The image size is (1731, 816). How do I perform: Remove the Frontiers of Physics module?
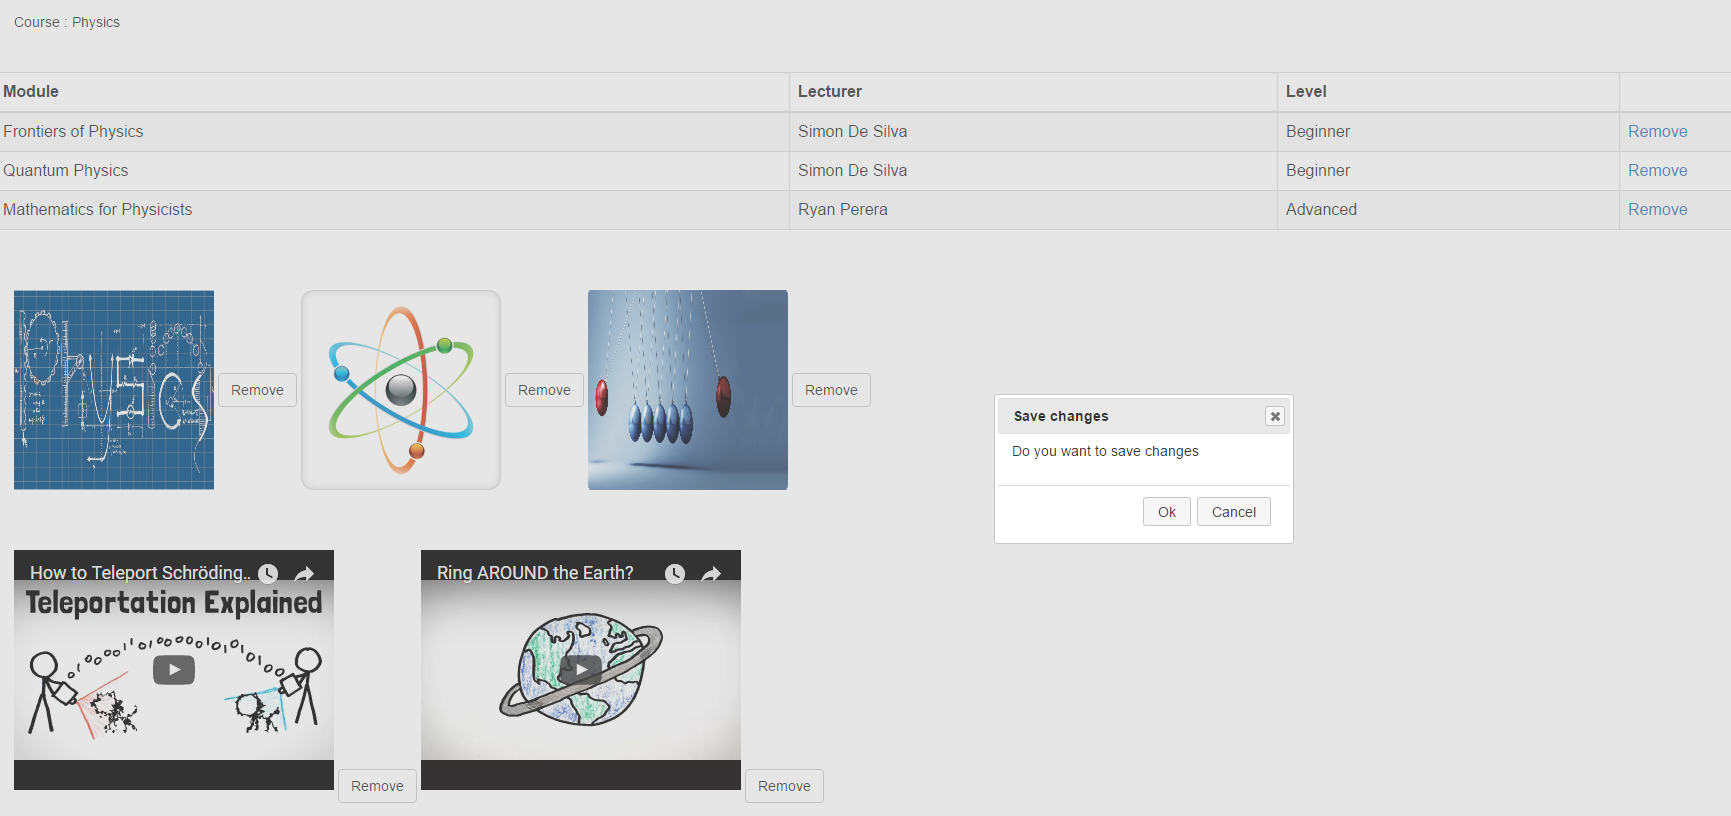coord(1657,131)
